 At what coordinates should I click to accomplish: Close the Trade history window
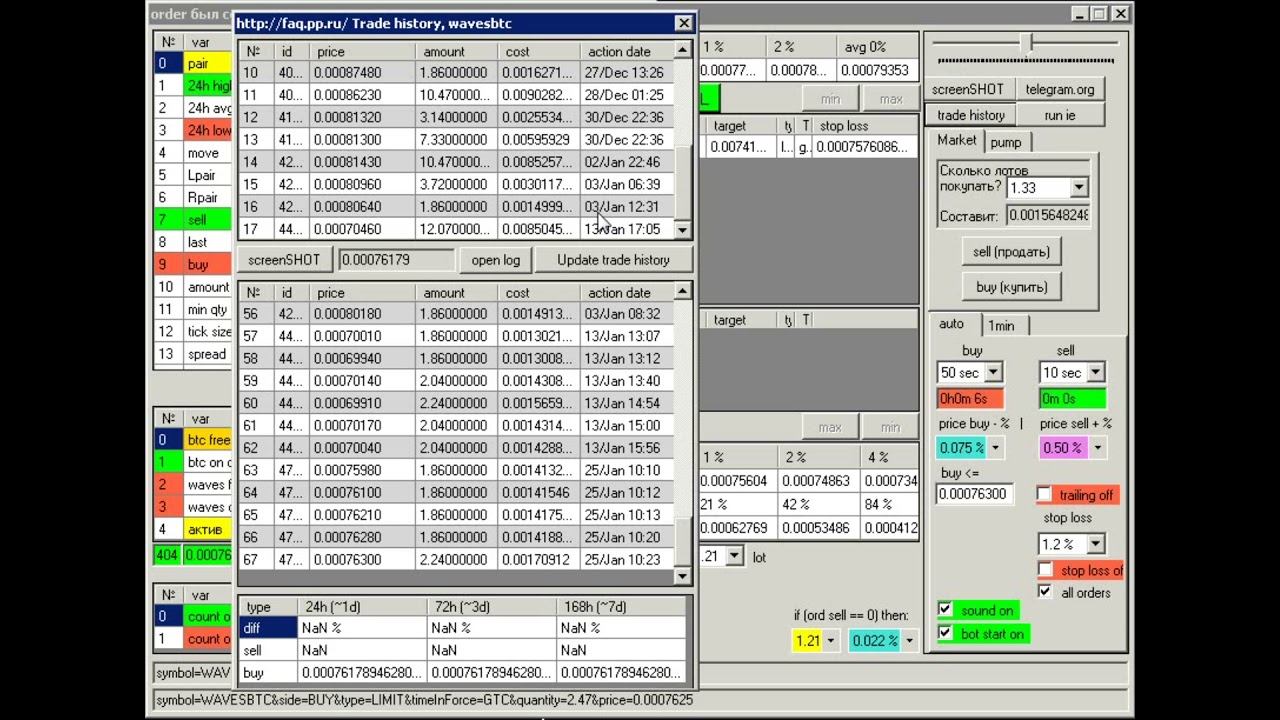tap(684, 23)
